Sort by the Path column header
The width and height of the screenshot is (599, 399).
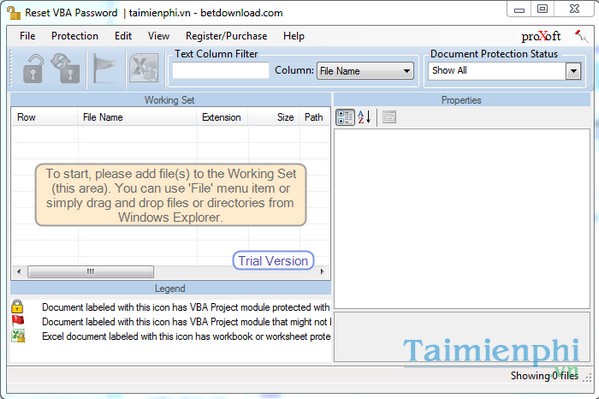(314, 117)
